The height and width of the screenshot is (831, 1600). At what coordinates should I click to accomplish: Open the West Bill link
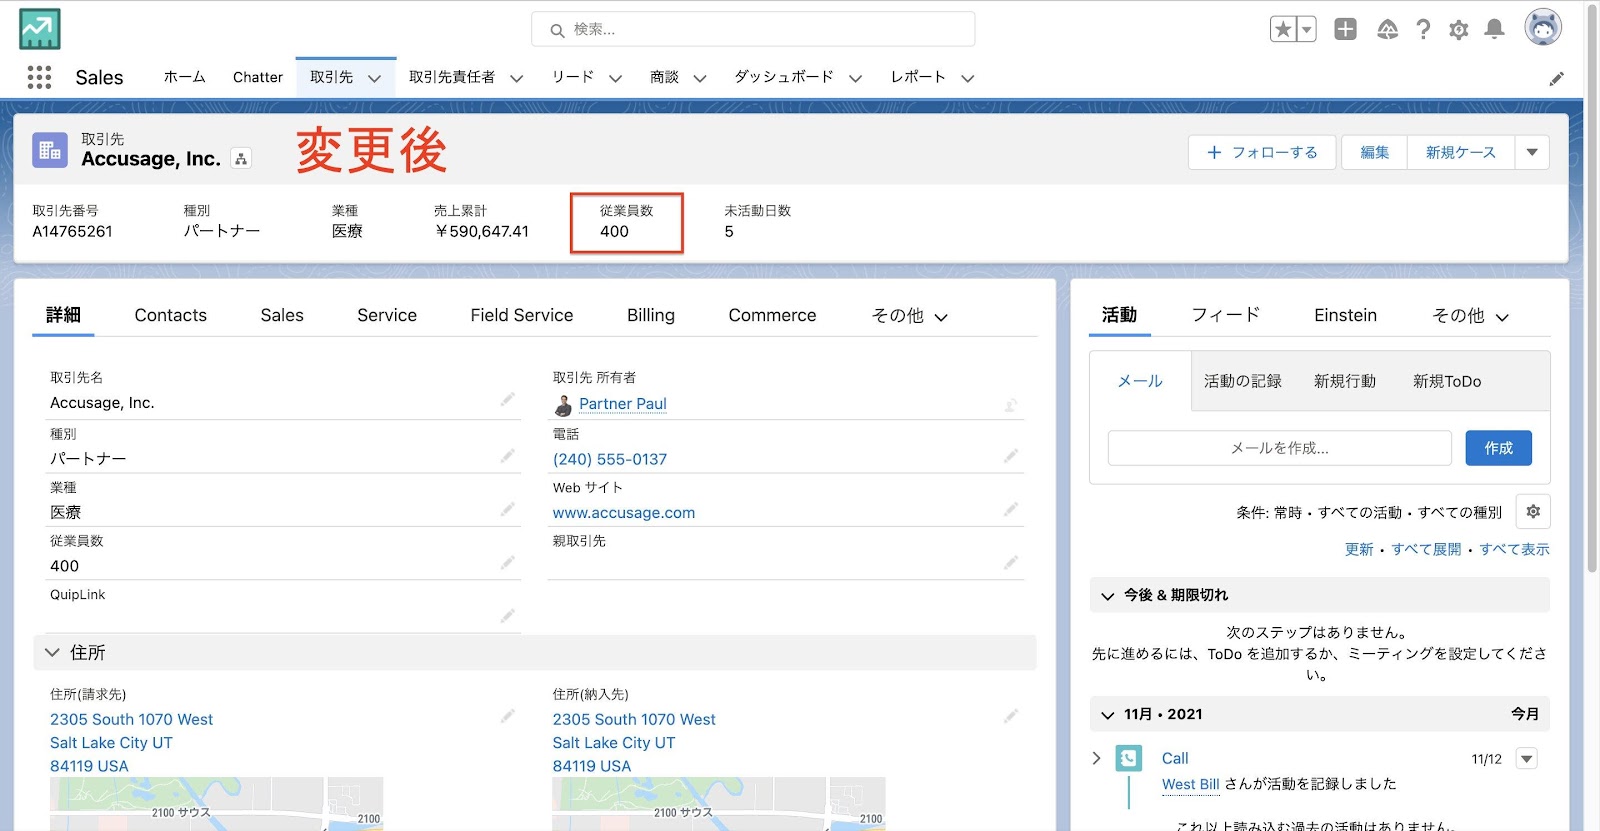1191,784
